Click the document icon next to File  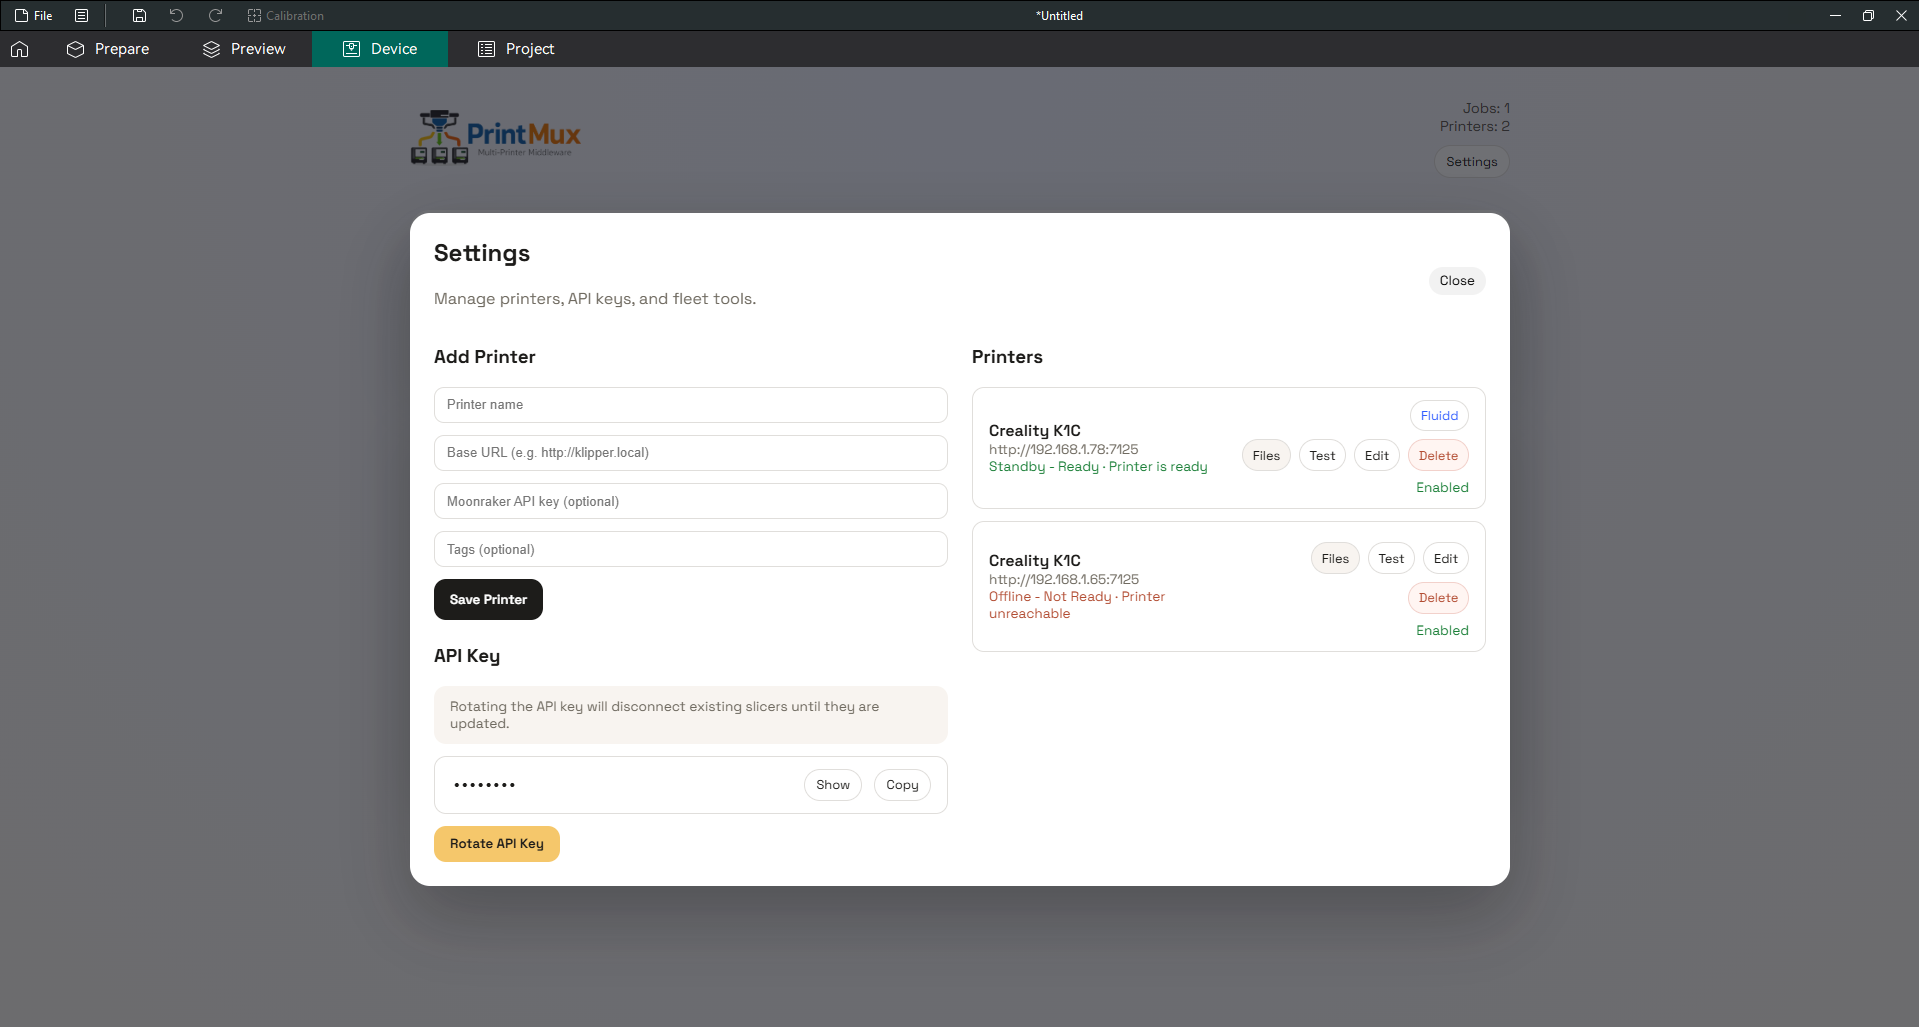point(81,15)
